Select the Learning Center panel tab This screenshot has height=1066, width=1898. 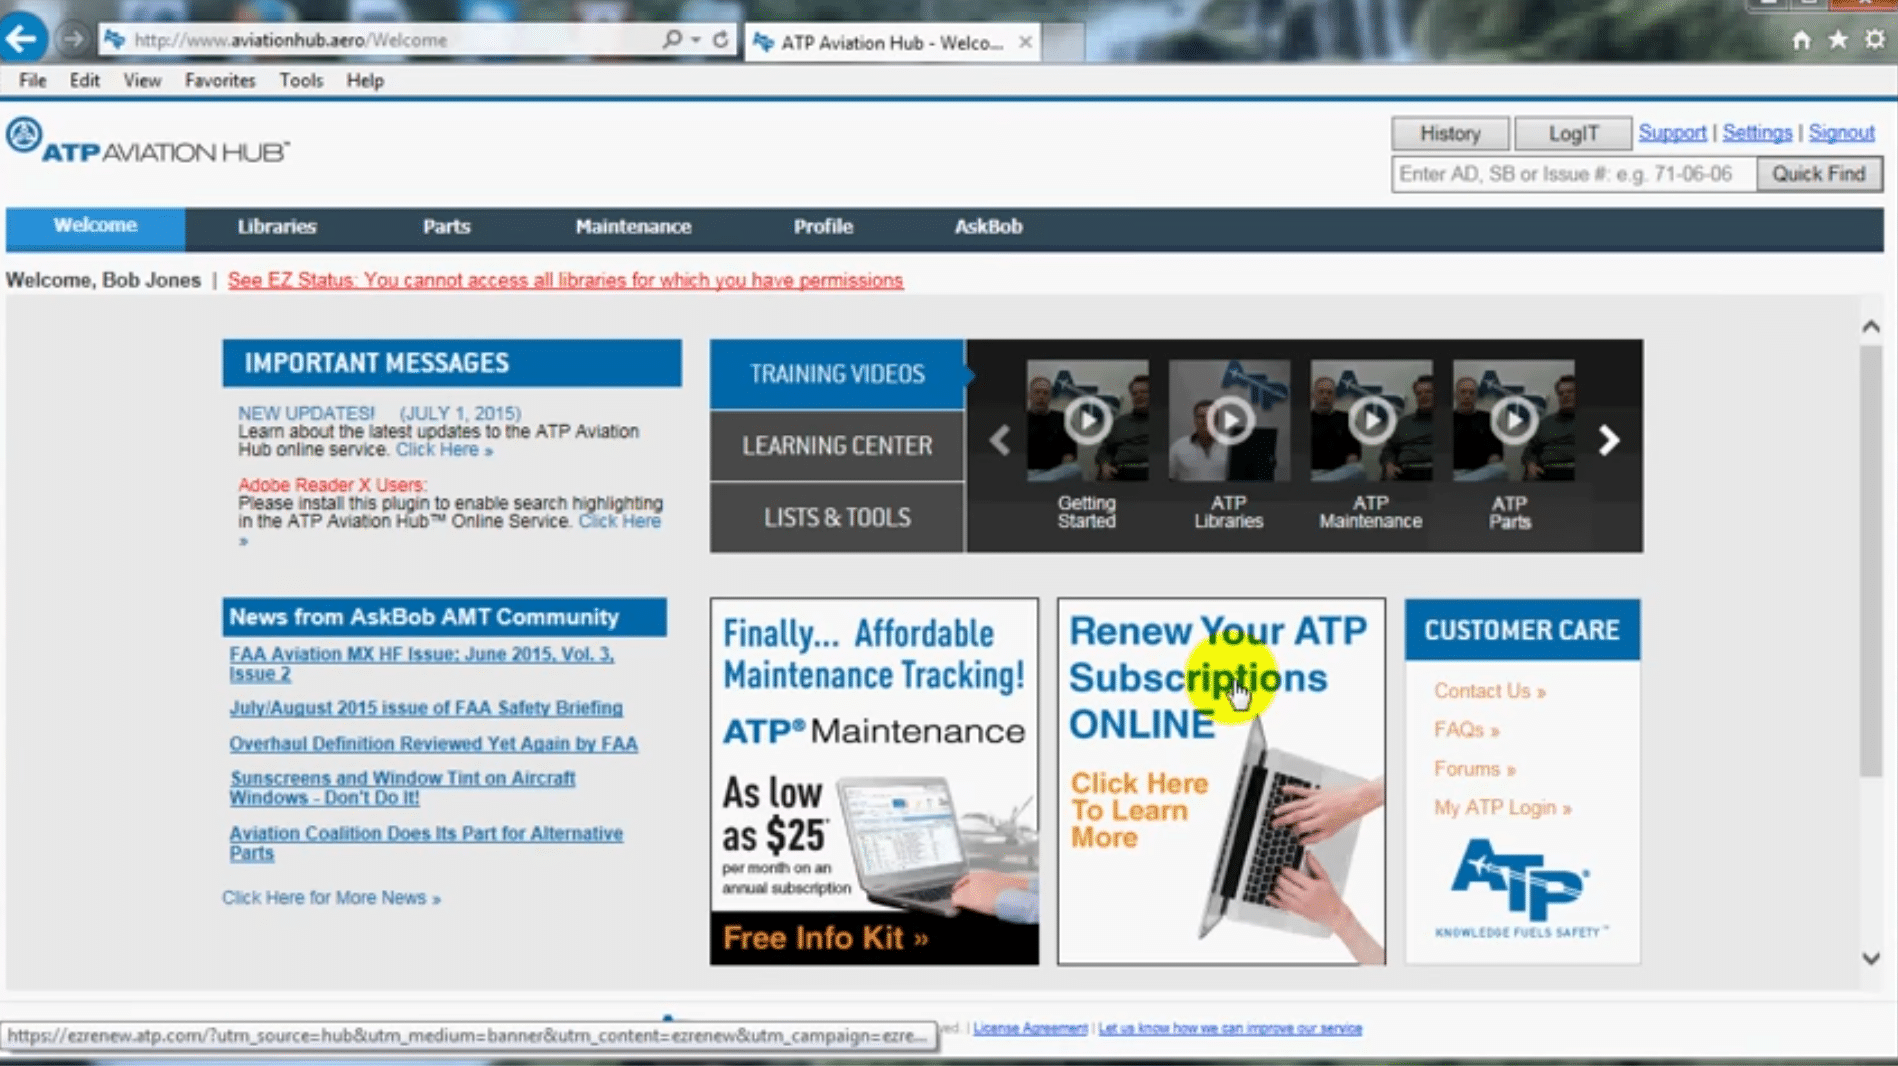pyautogui.click(x=837, y=446)
